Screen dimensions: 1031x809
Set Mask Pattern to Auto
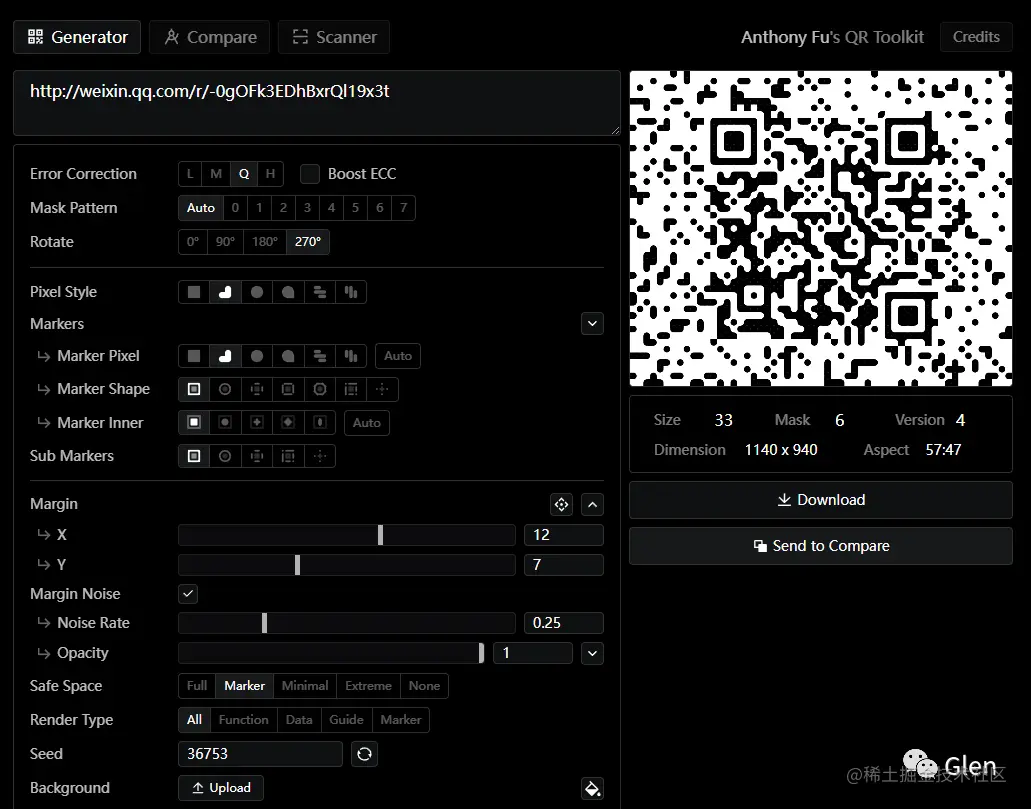pyautogui.click(x=201, y=208)
